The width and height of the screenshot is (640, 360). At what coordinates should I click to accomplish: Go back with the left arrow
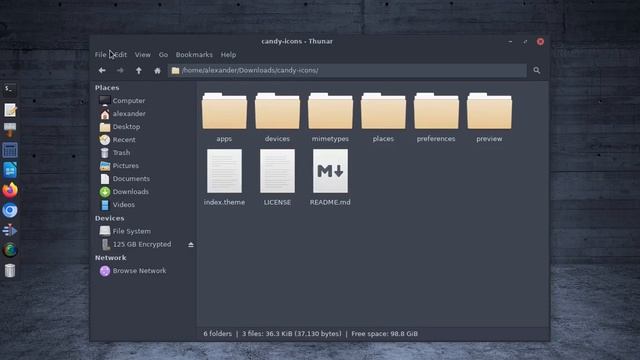[102, 71]
